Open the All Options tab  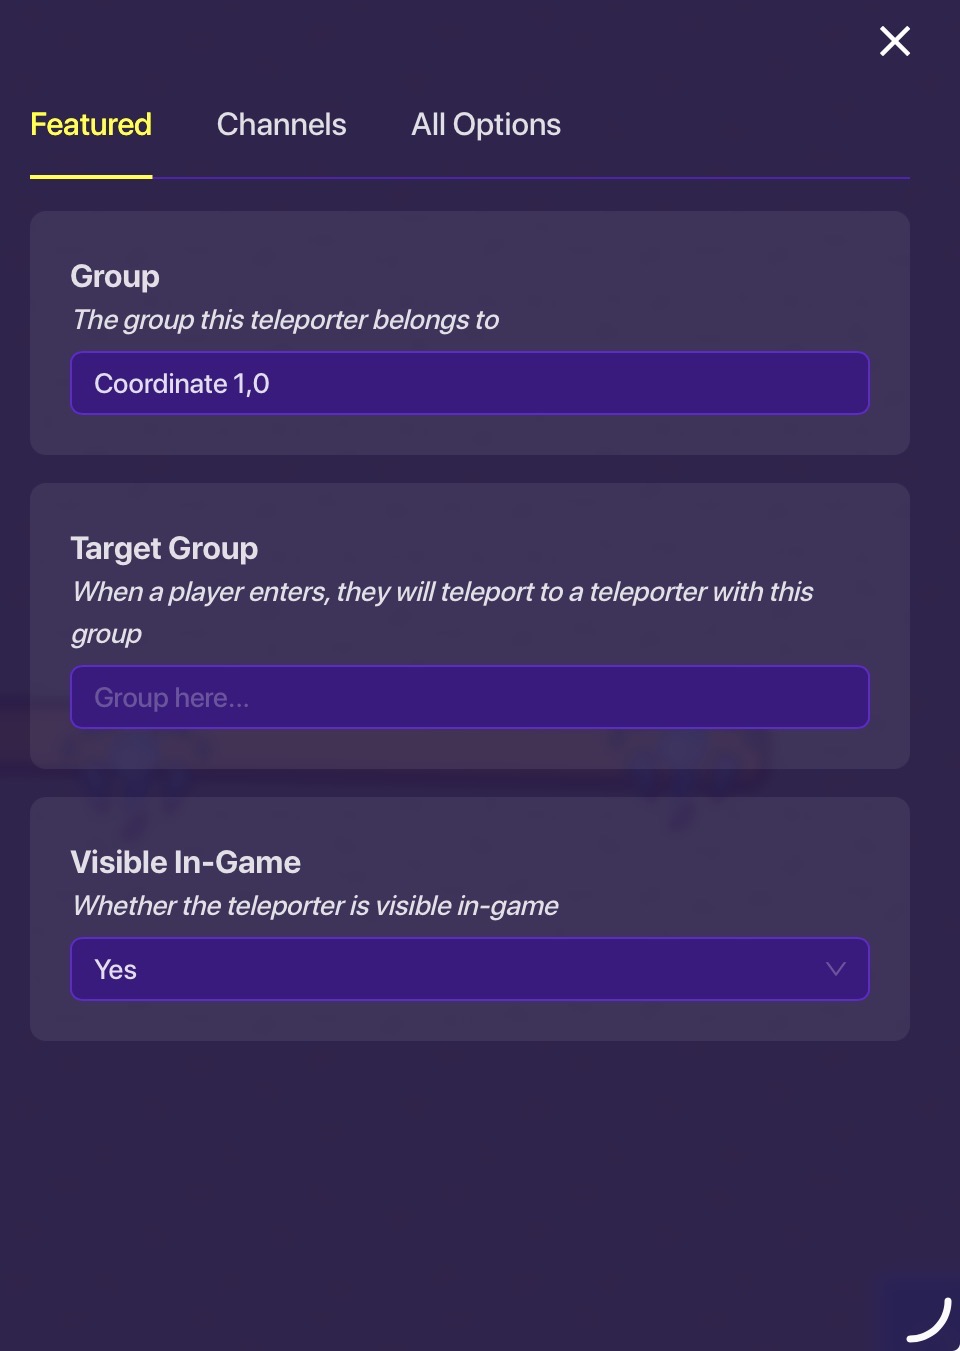coord(486,124)
